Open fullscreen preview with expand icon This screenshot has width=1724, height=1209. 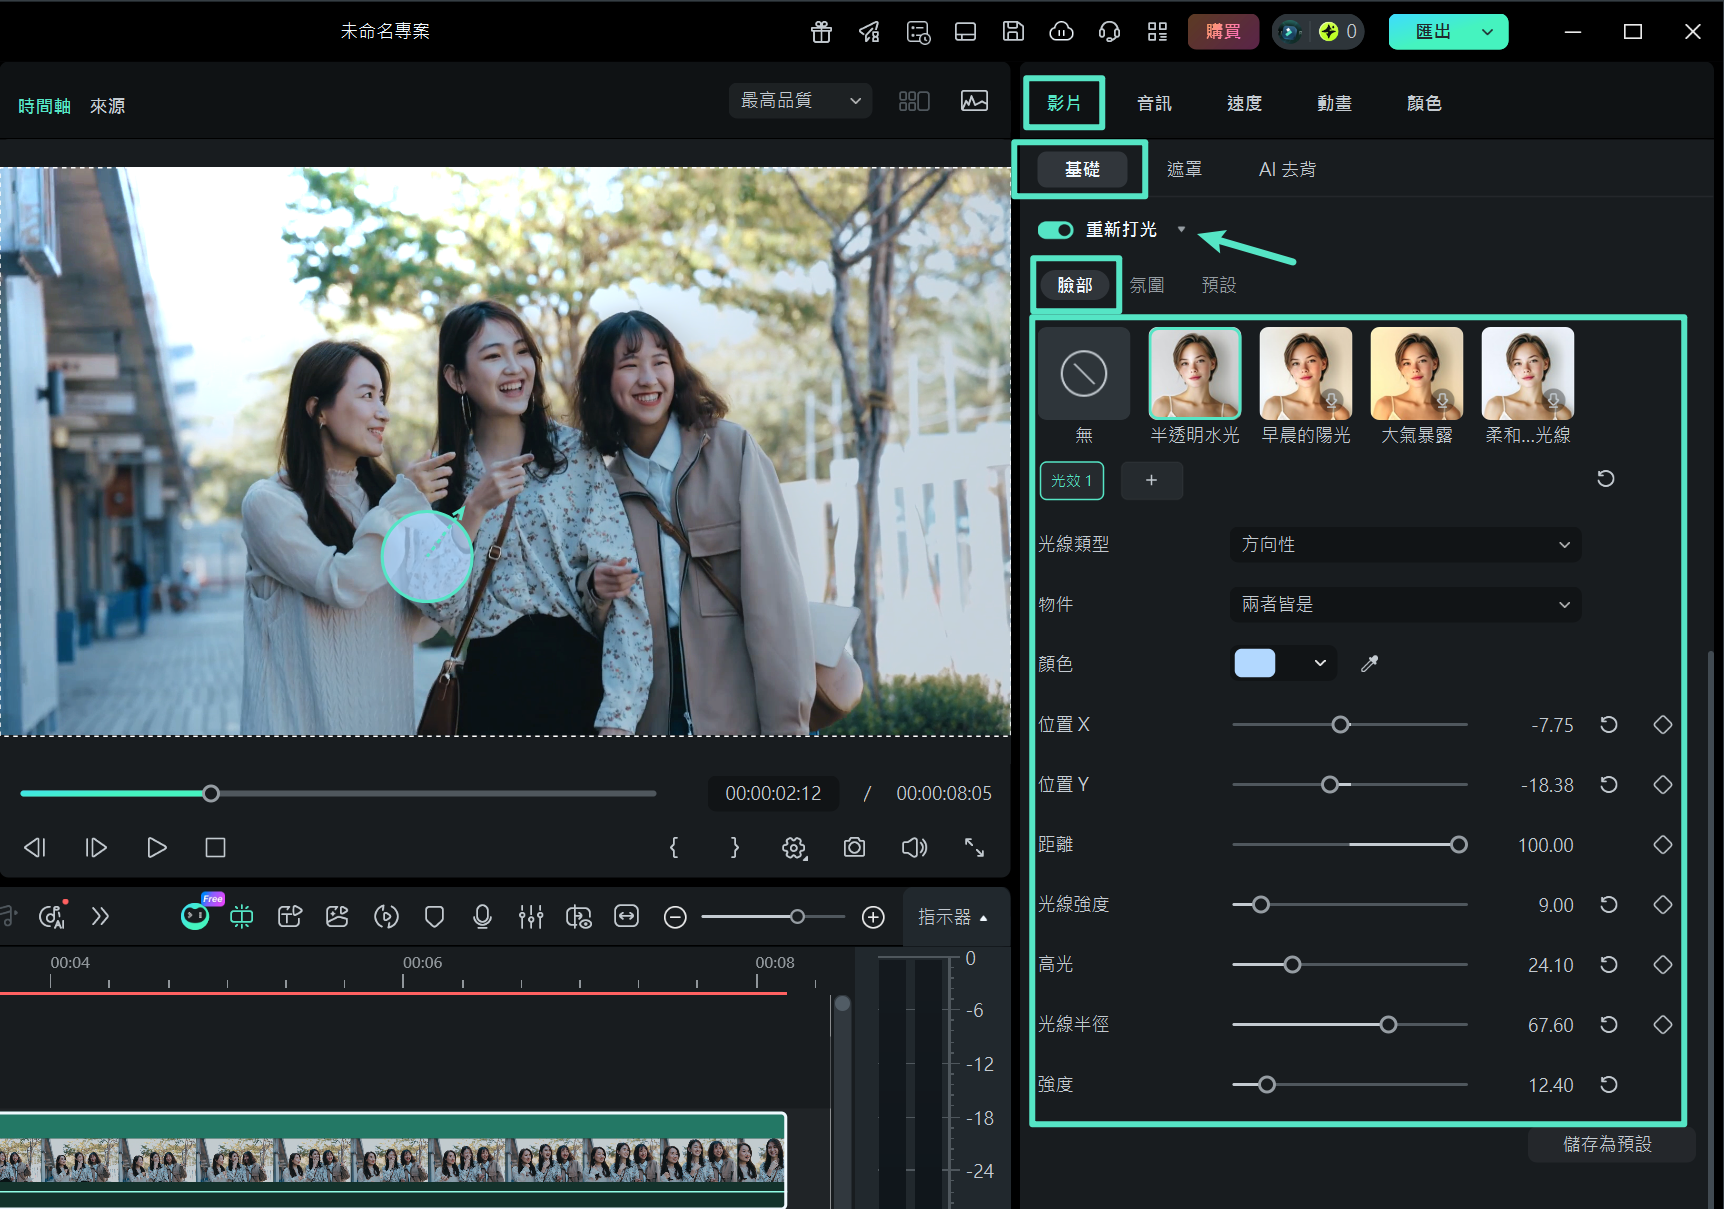974,848
